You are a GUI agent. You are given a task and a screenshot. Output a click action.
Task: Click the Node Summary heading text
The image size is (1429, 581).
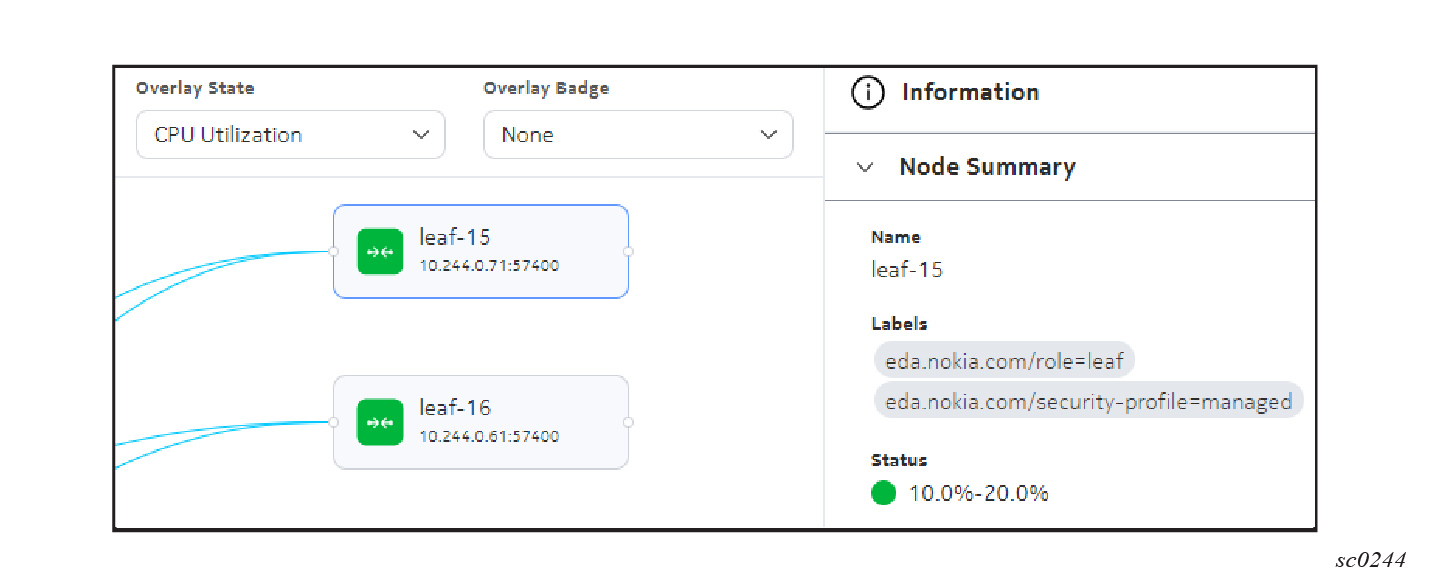click(x=987, y=167)
